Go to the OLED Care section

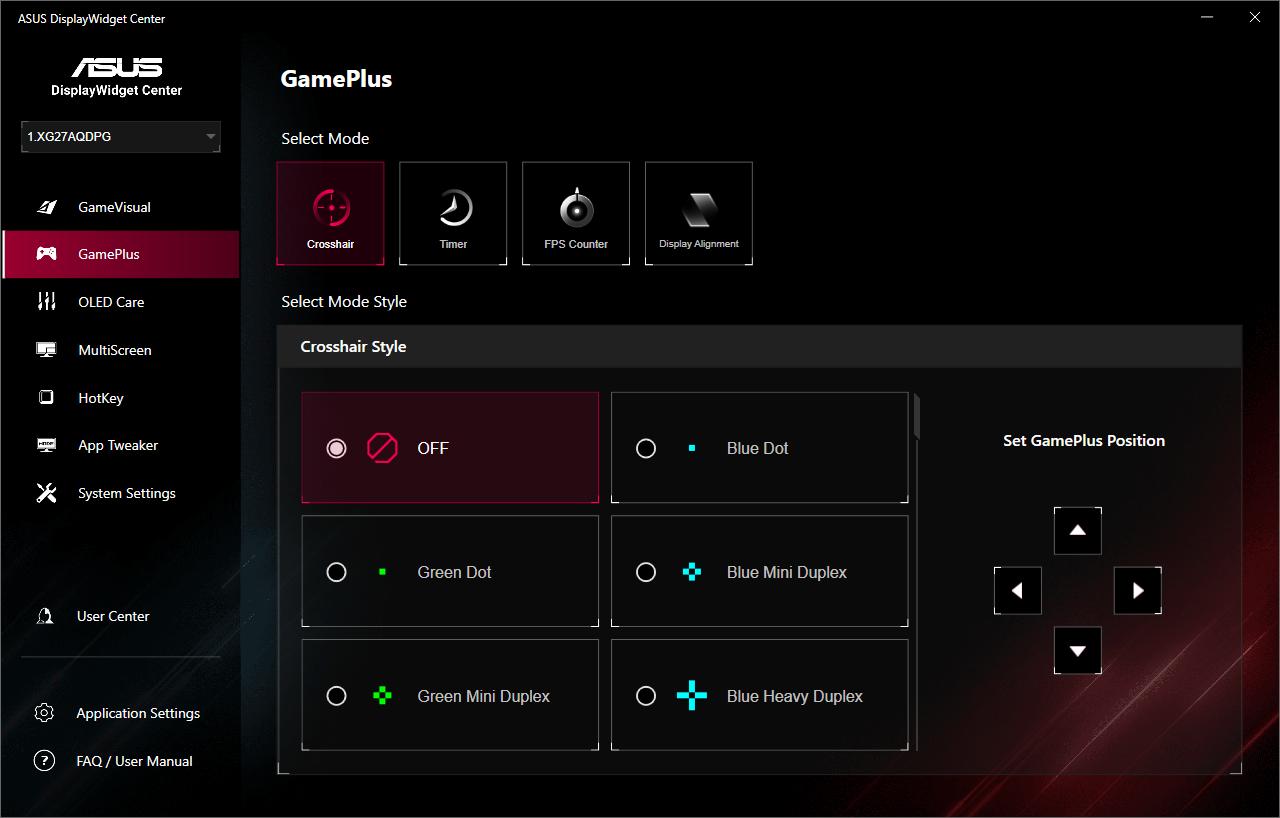coord(120,302)
